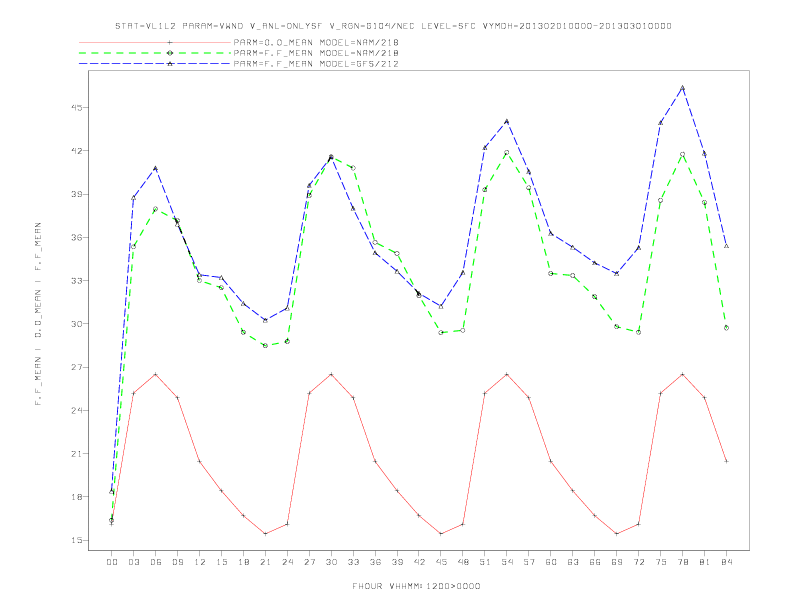Image resolution: width=792 pixels, height=612 pixels.
Task: Click x-axis forecast hour label 81
Action: [x=705, y=562]
